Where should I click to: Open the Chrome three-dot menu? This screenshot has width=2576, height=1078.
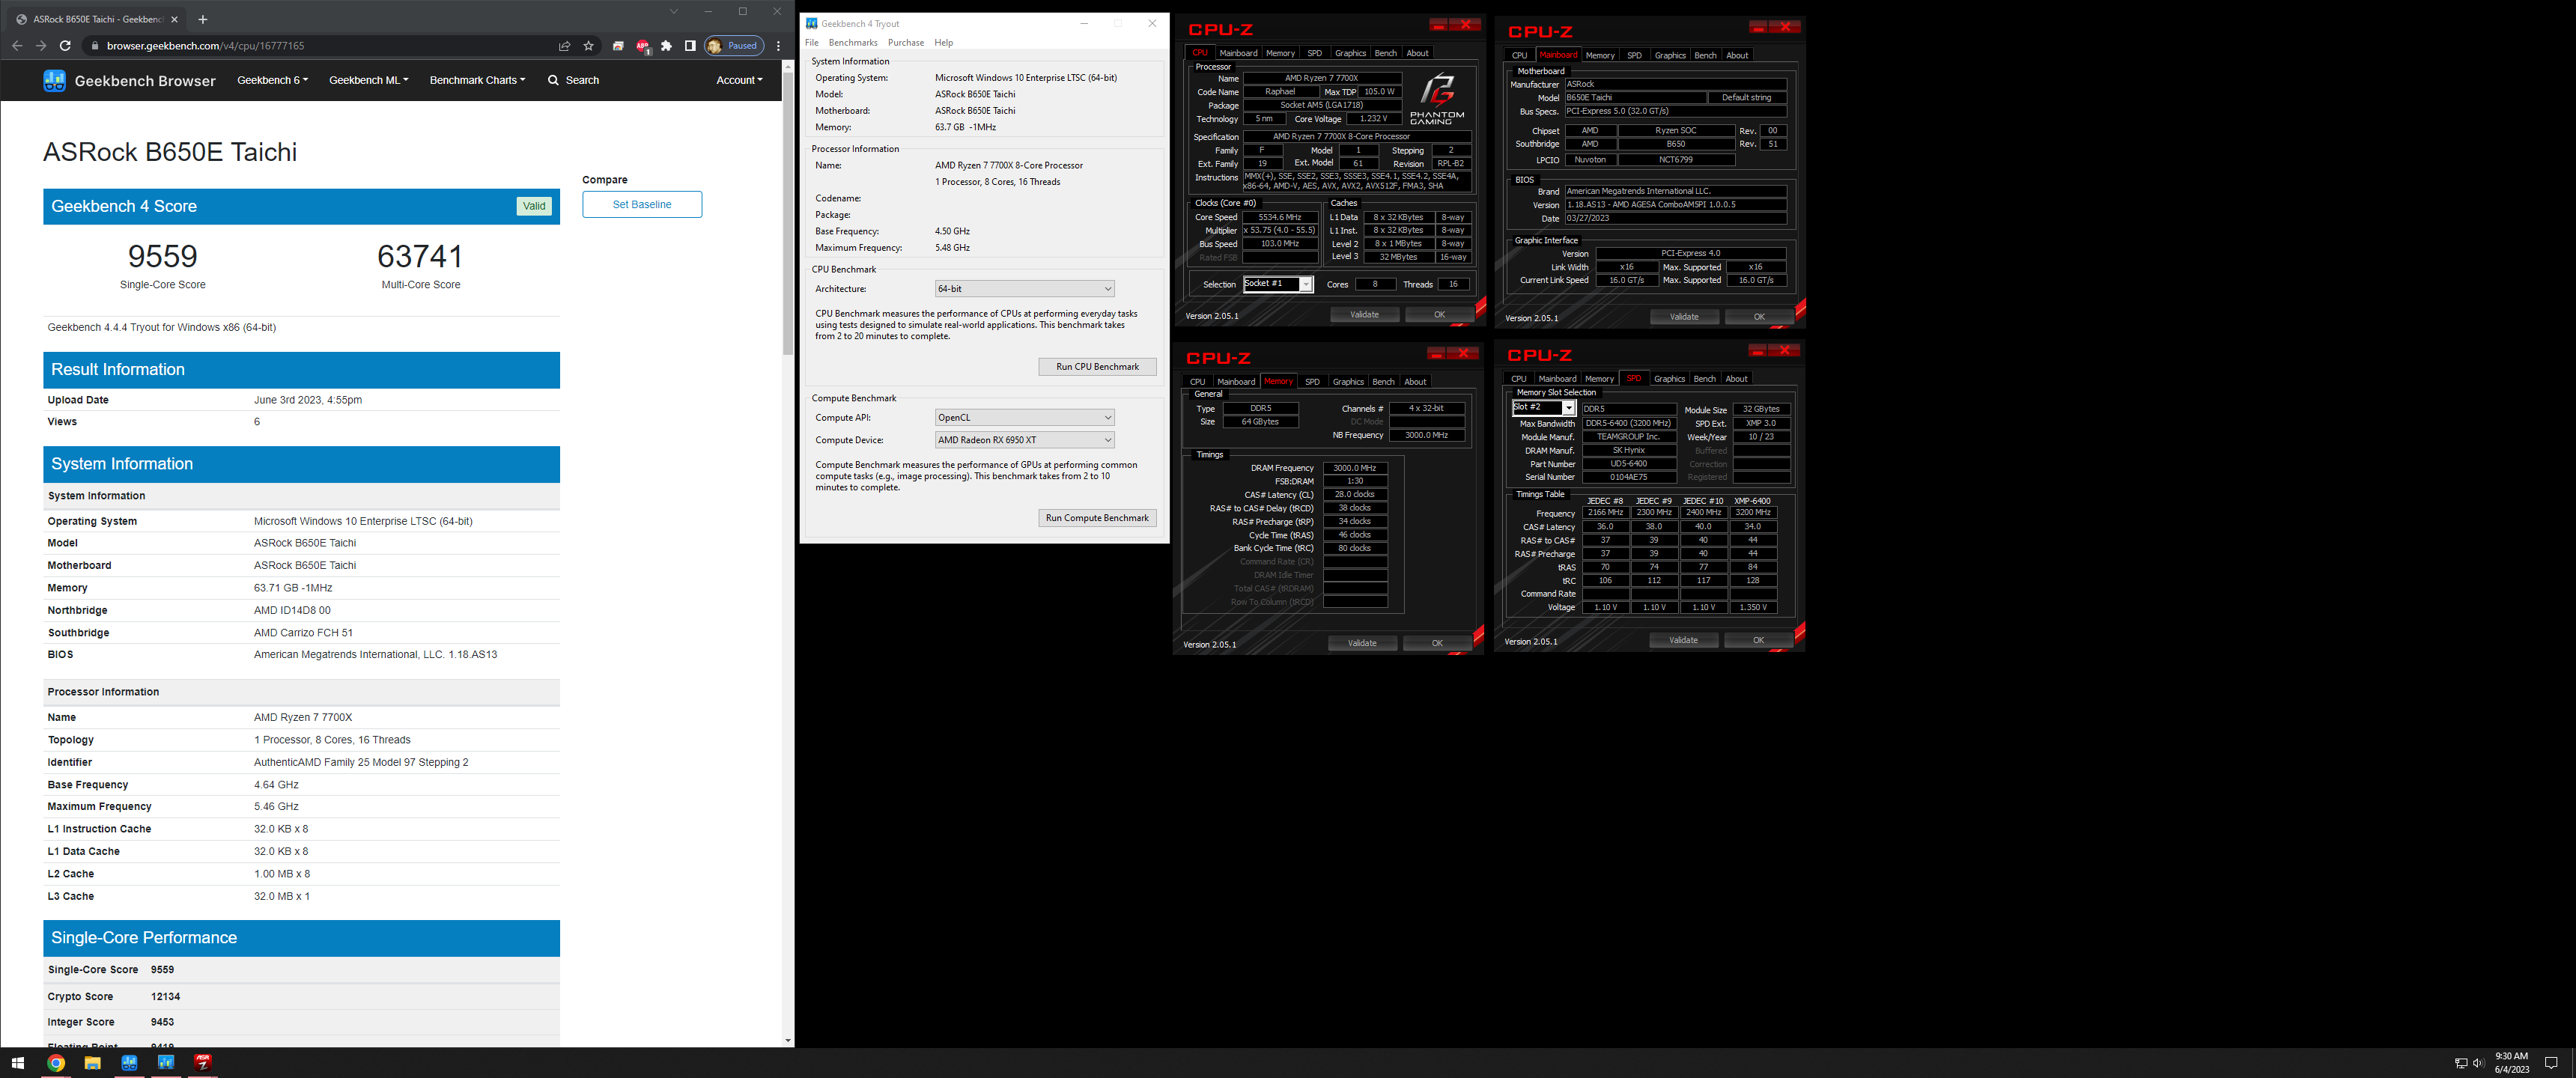click(x=778, y=46)
